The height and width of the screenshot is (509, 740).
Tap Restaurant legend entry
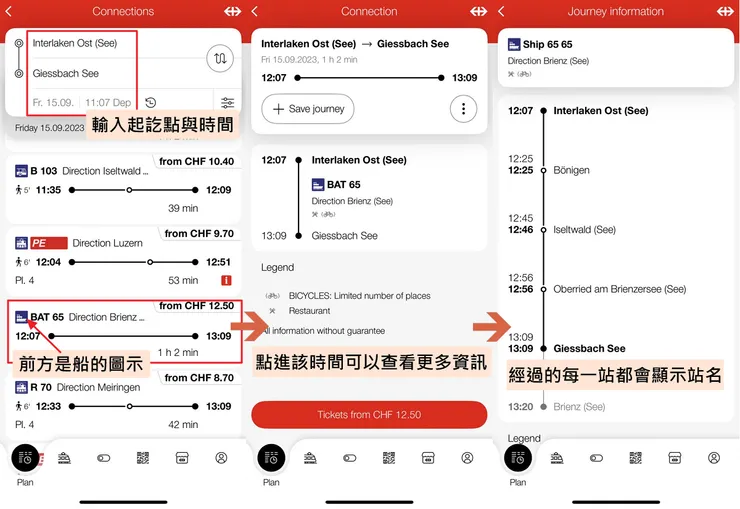(x=299, y=311)
